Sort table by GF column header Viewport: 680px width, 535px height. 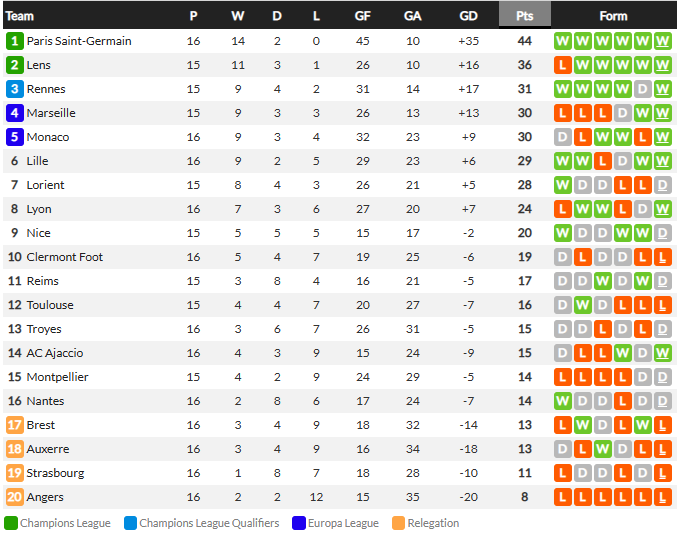pyautogui.click(x=363, y=16)
